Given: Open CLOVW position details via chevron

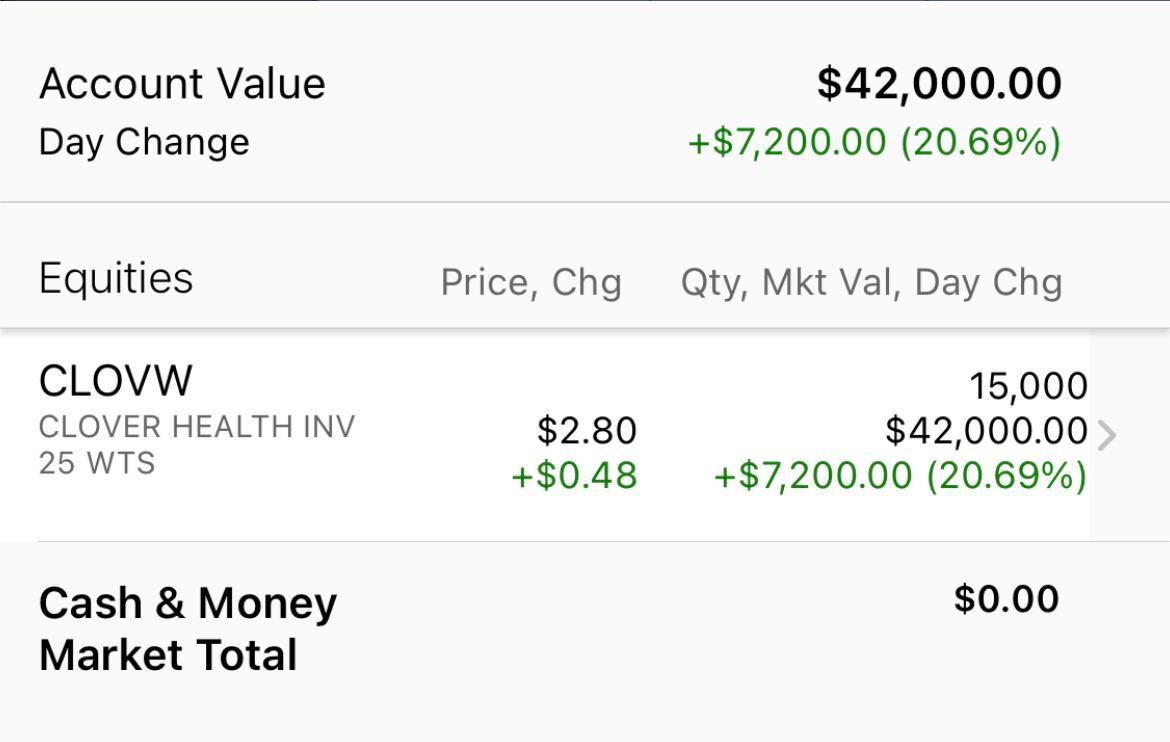Looking at the screenshot, I should (x=1107, y=434).
